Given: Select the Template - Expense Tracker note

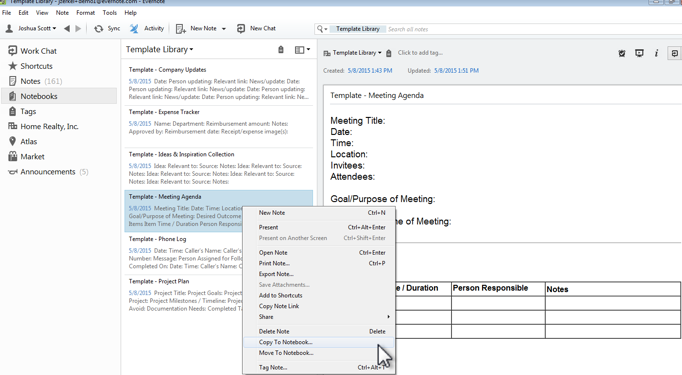Looking at the screenshot, I should [218, 126].
